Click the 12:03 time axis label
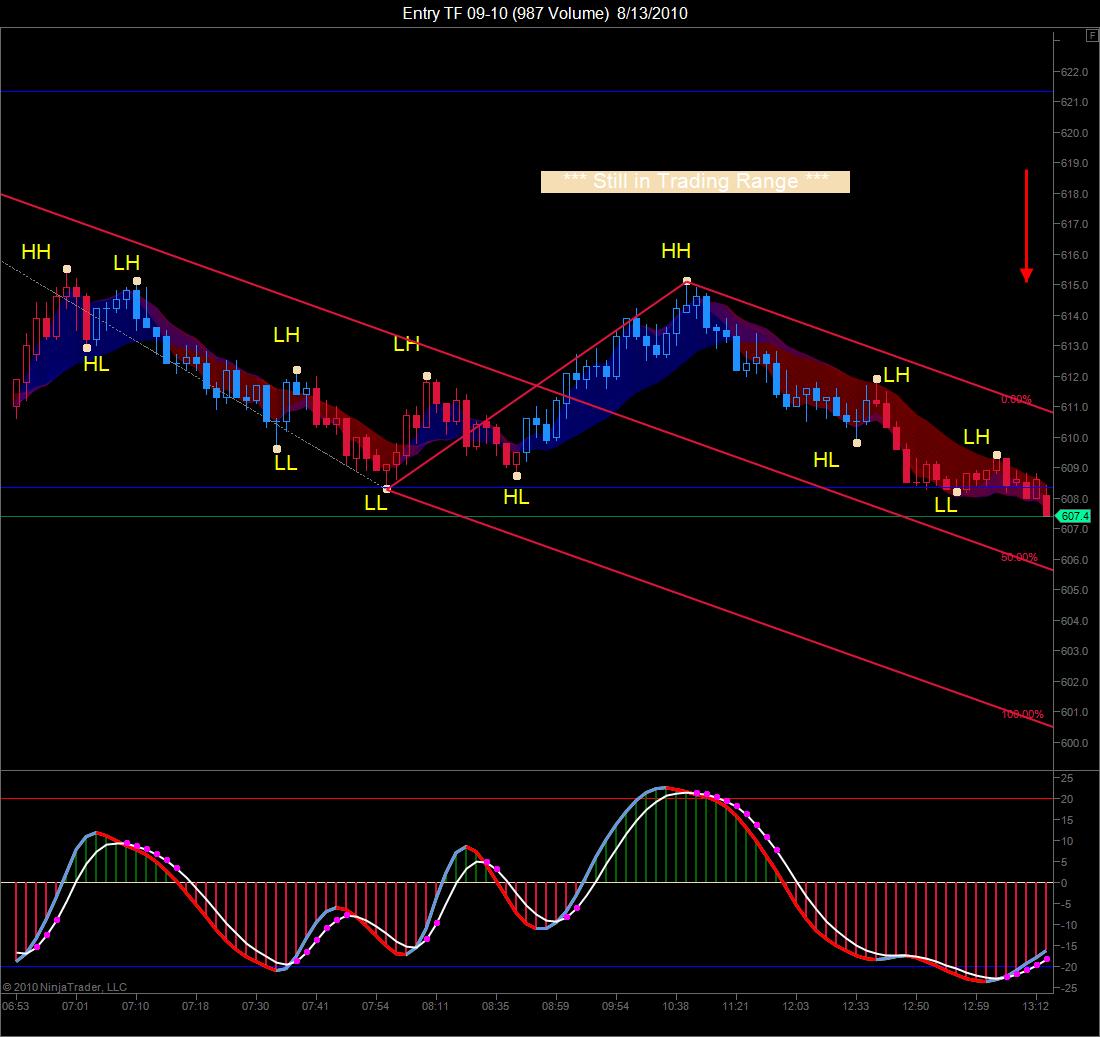1100x1037 pixels. click(x=796, y=1006)
